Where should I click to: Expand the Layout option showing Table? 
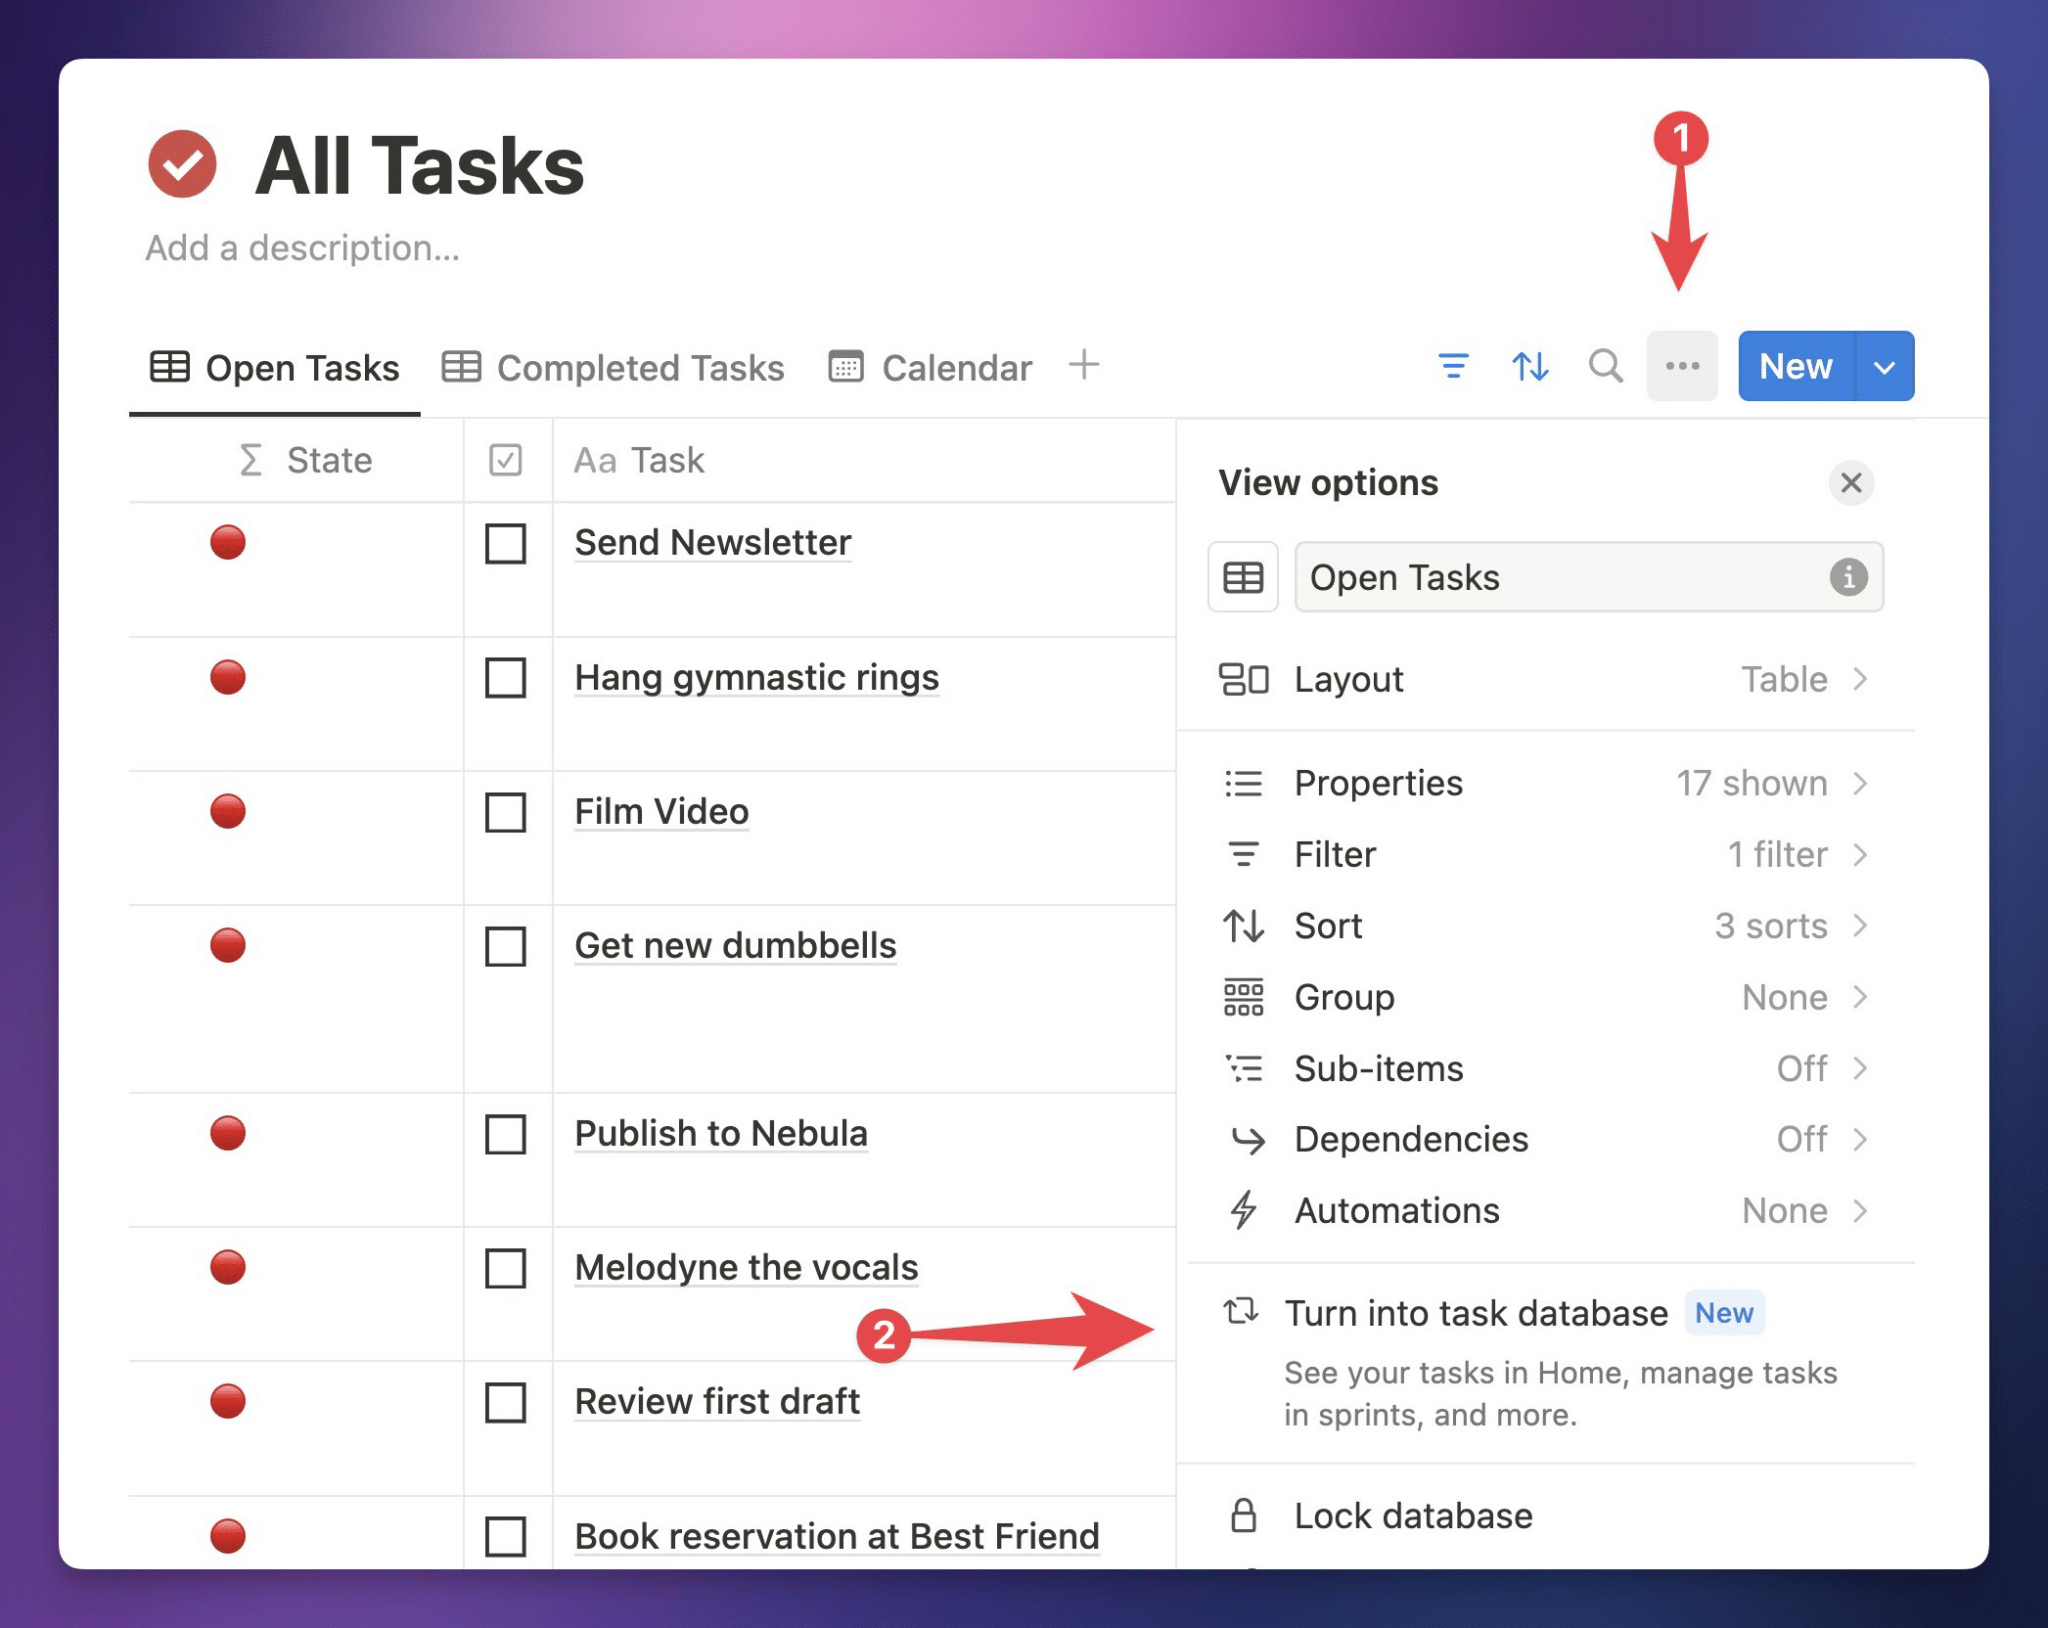[x=1544, y=680]
